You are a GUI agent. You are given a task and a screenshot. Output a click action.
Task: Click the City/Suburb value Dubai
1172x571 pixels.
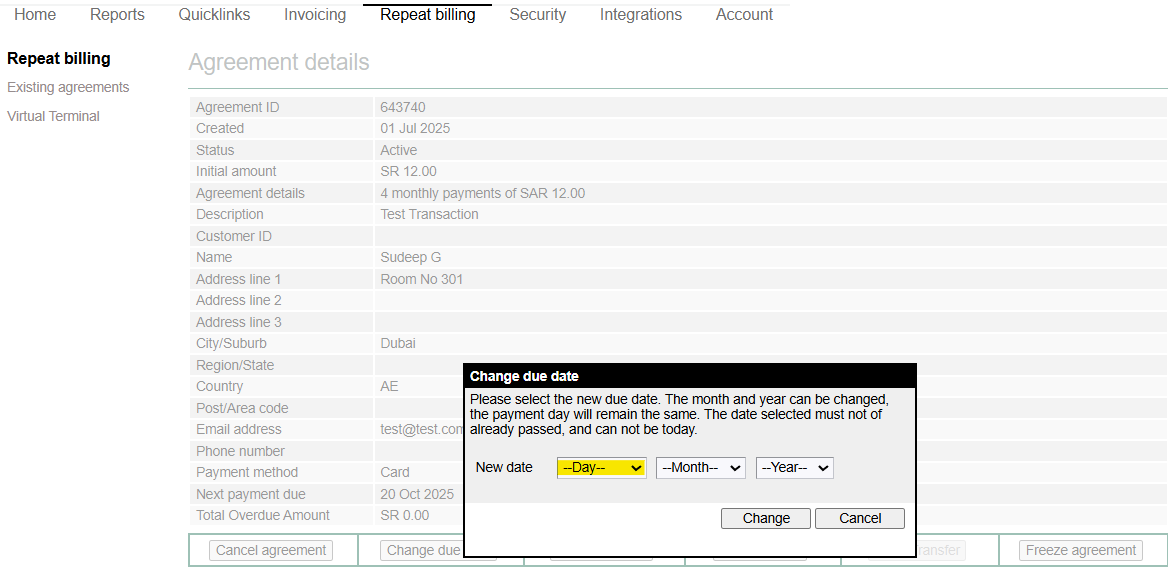(398, 343)
